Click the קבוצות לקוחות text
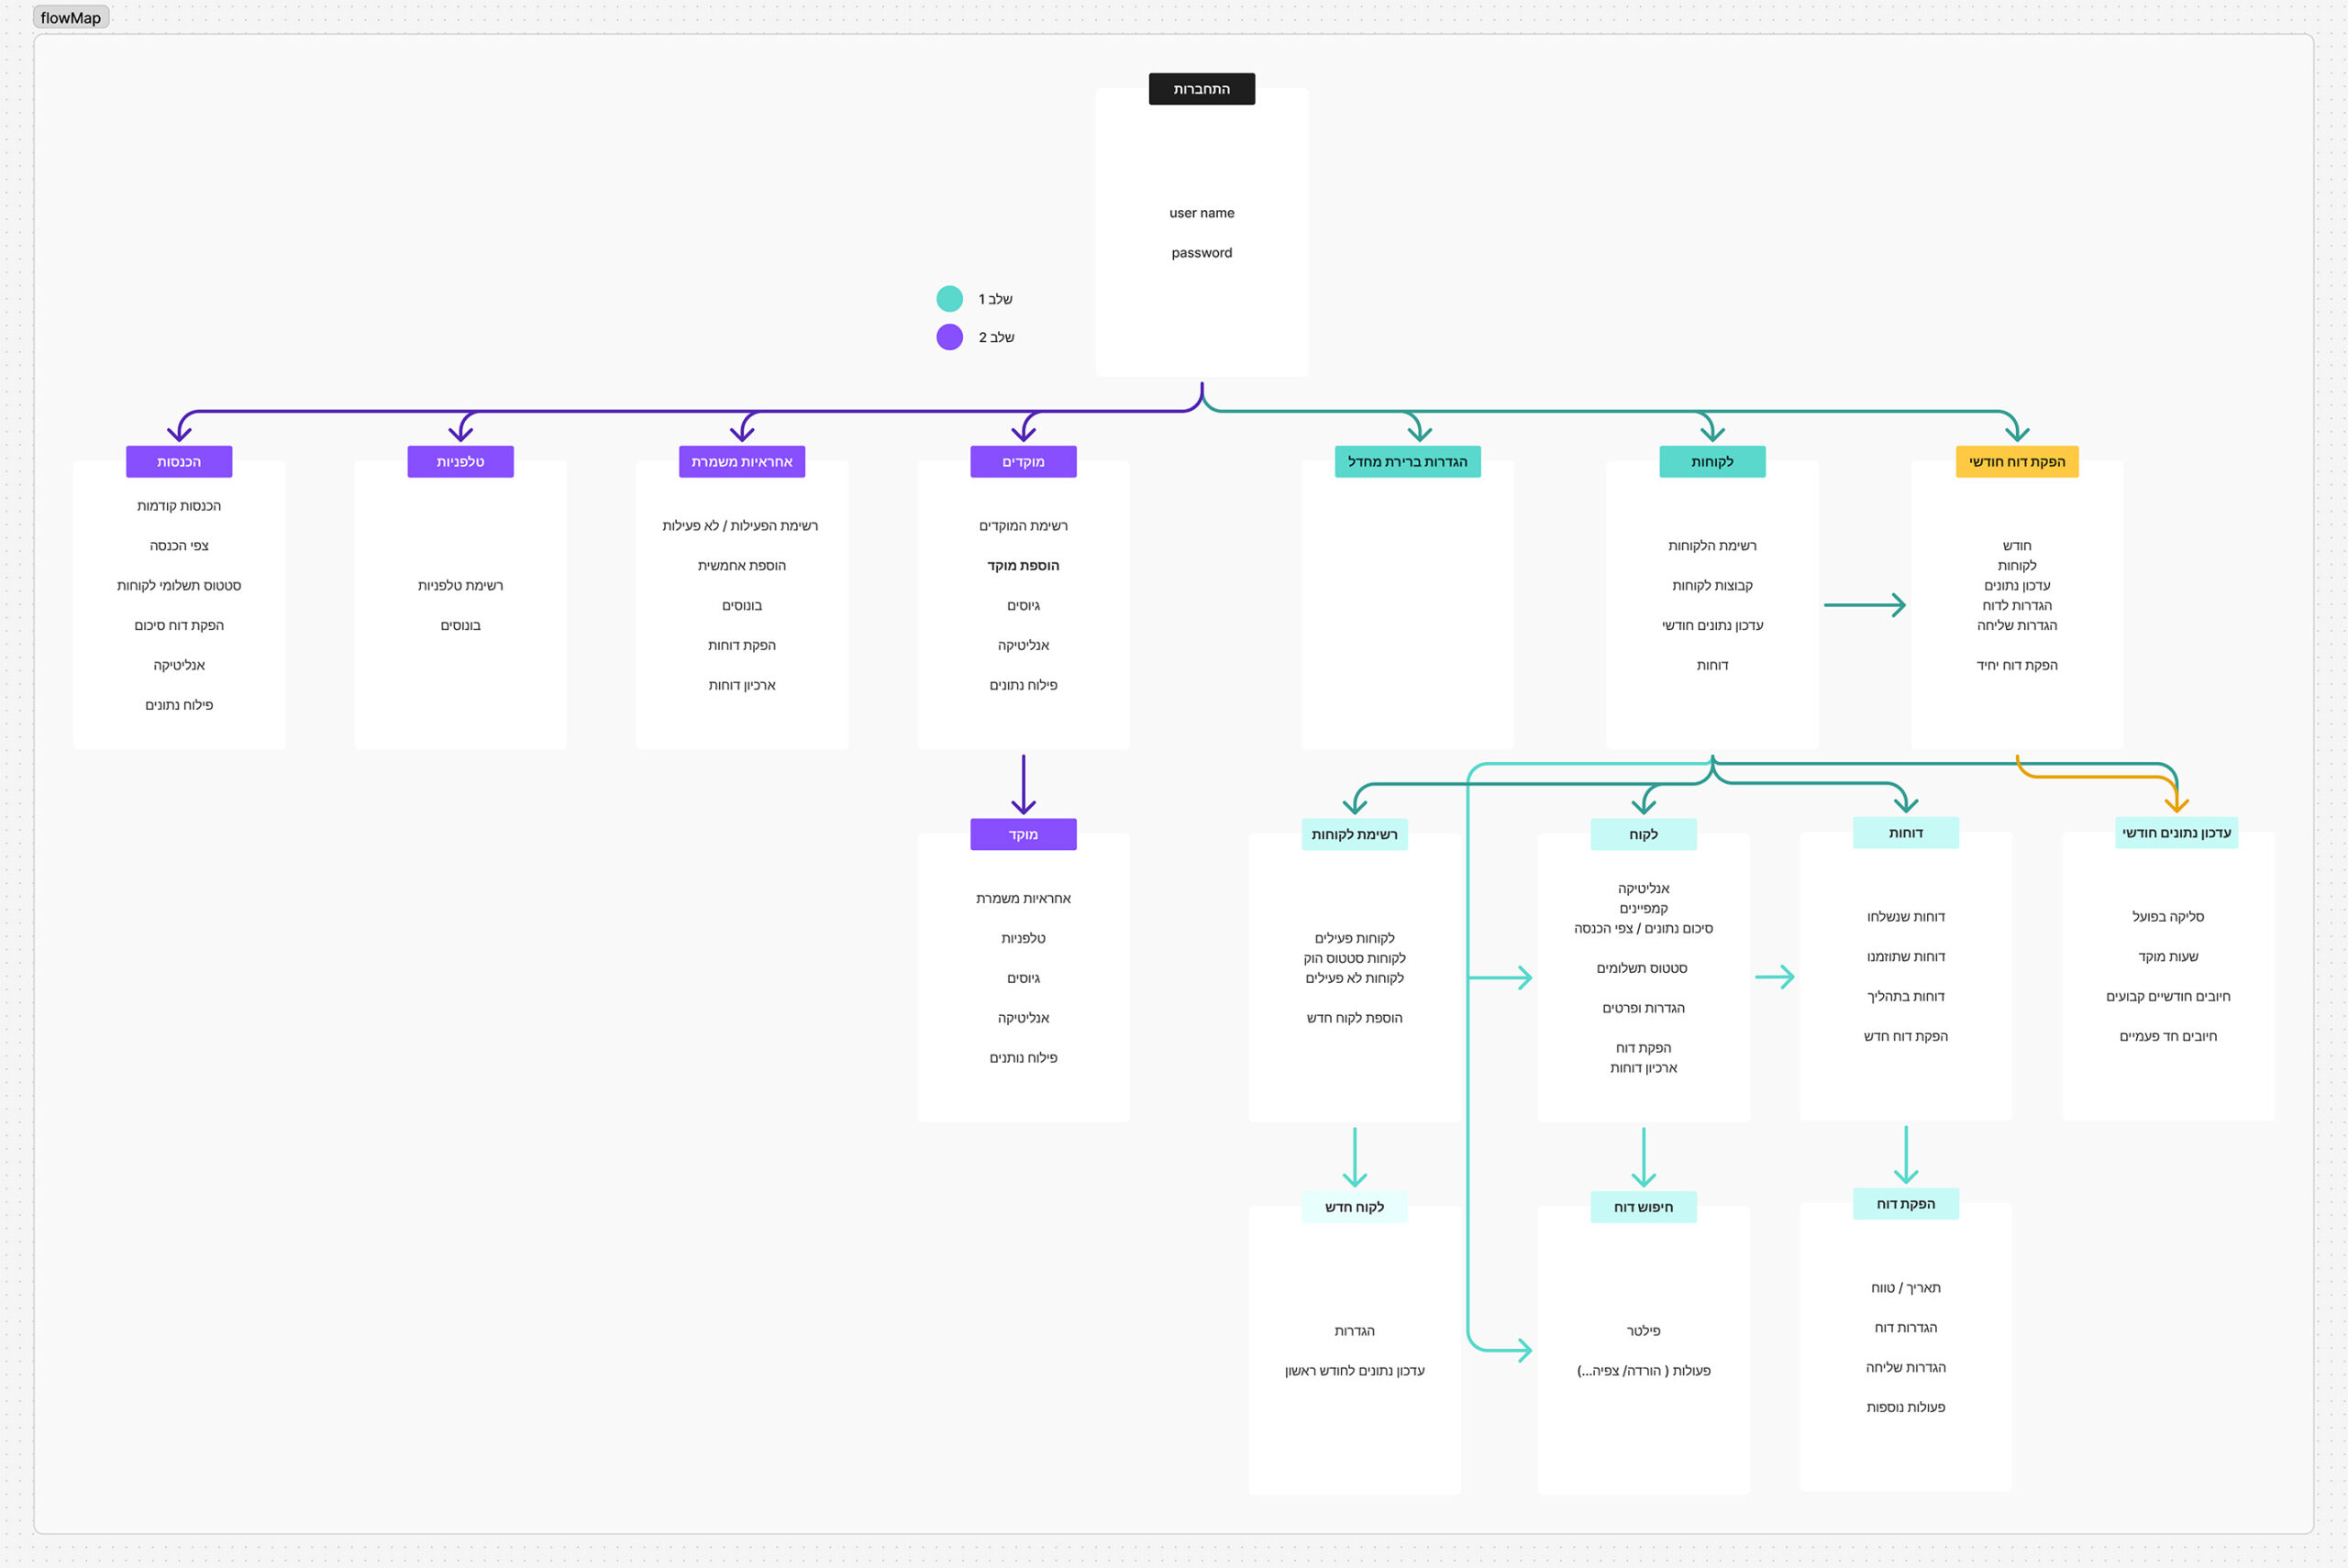 pos(1712,586)
